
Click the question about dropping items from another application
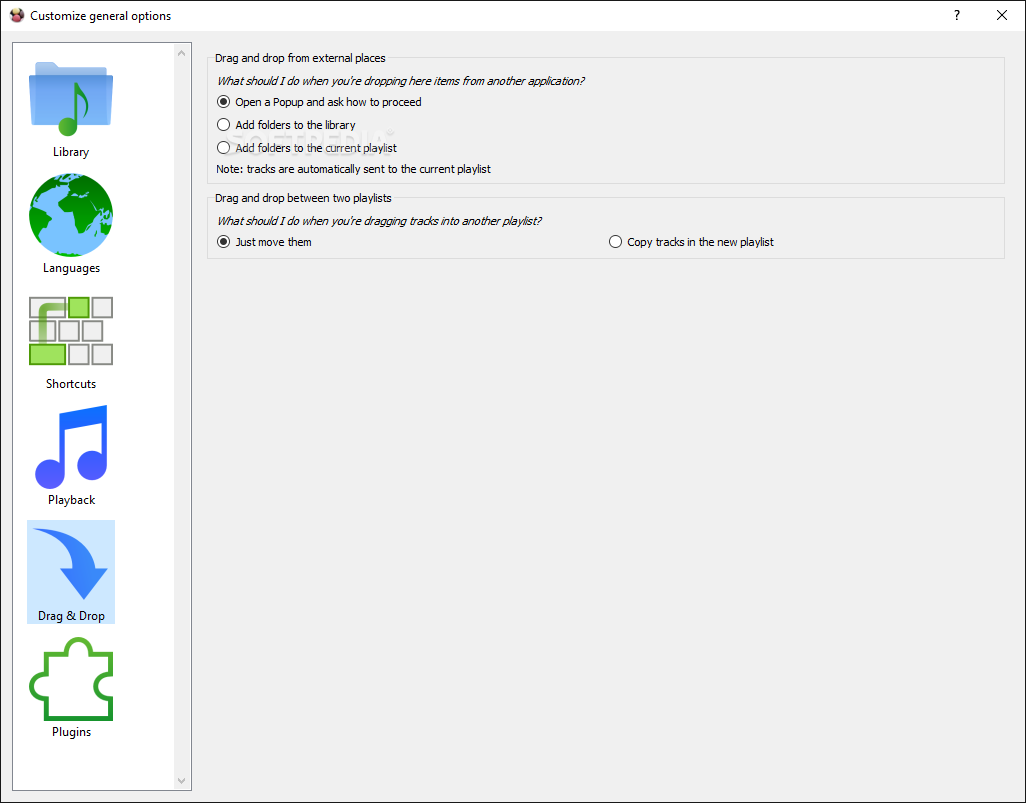[x=400, y=81]
